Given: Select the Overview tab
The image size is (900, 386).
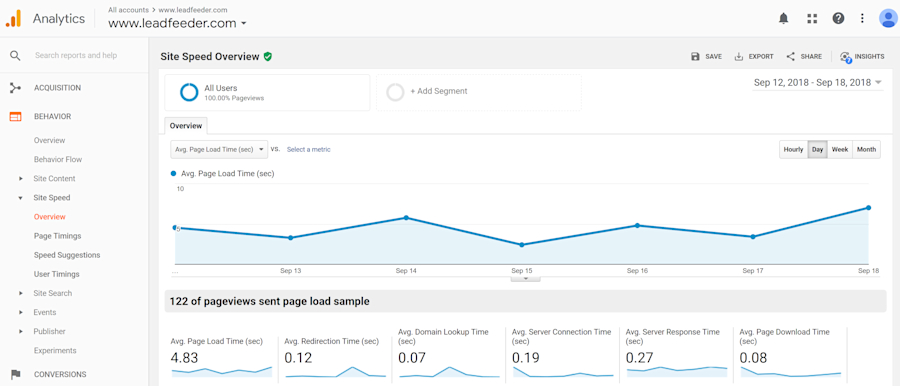Looking at the screenshot, I should (185, 126).
